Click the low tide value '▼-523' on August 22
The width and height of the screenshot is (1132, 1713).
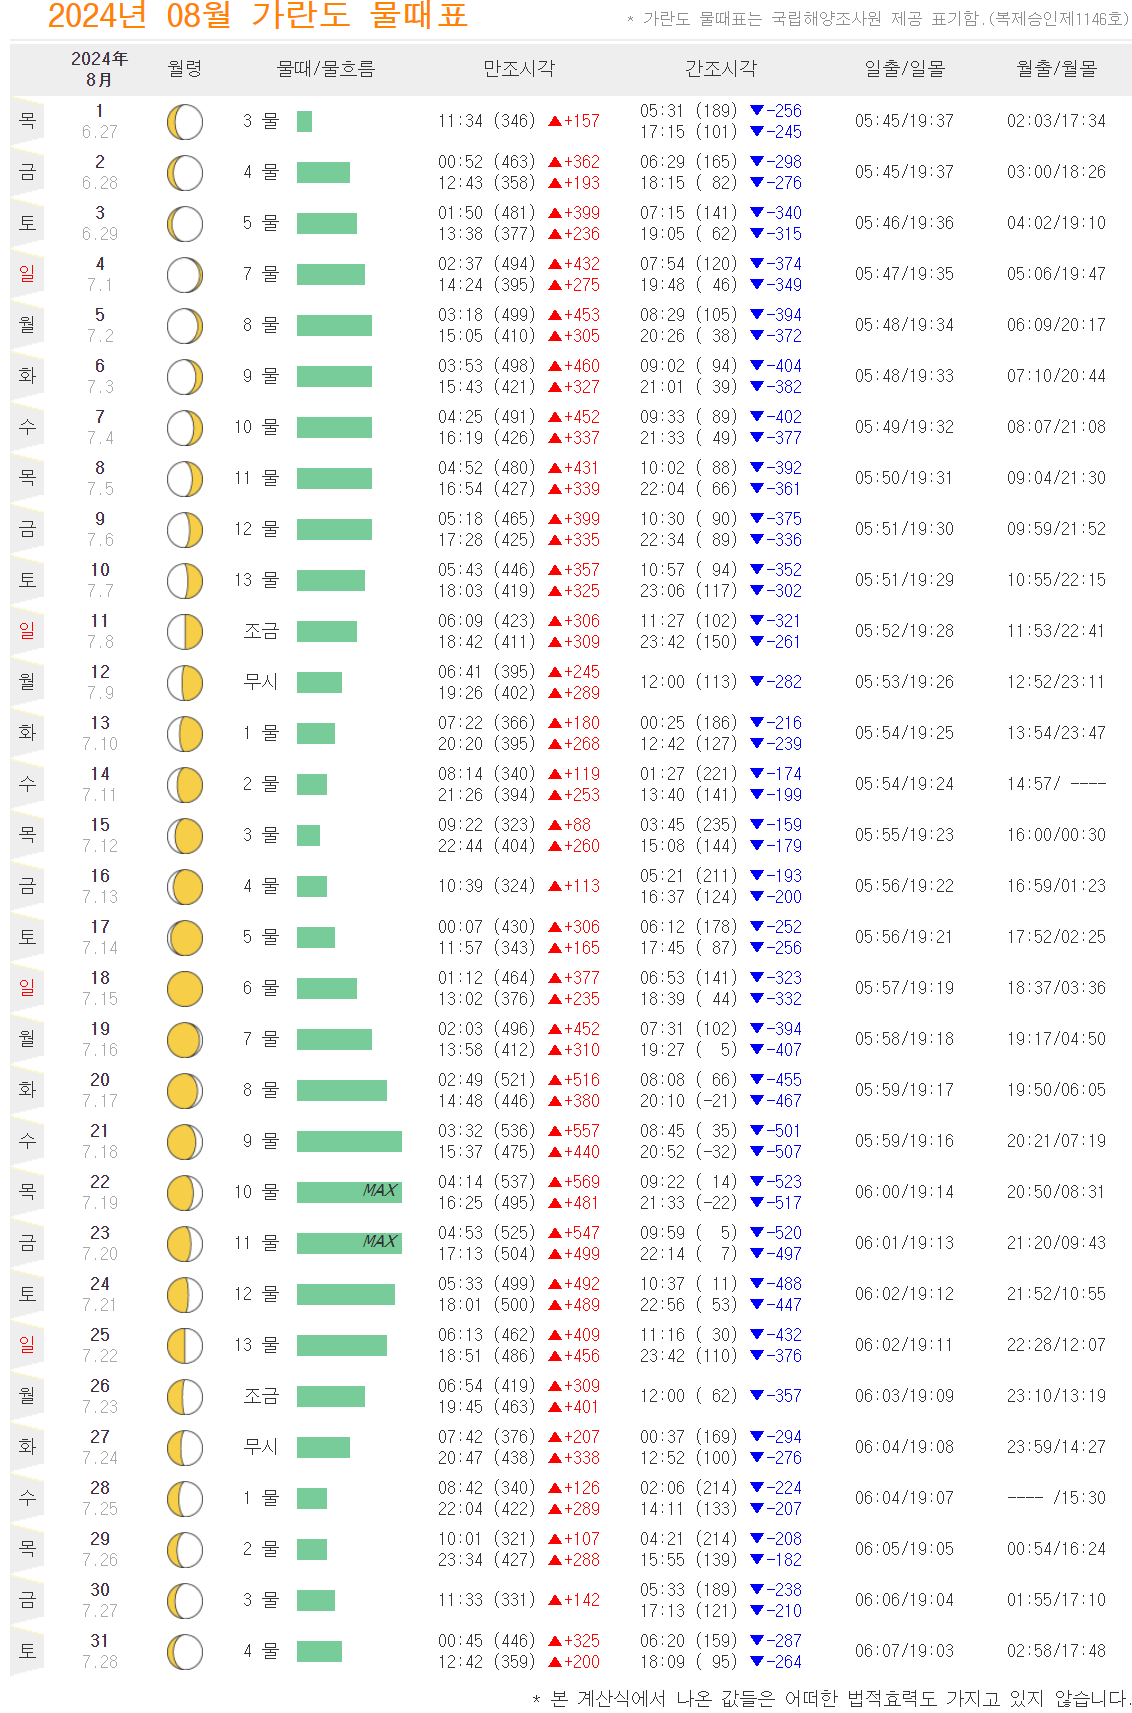[776, 1182]
